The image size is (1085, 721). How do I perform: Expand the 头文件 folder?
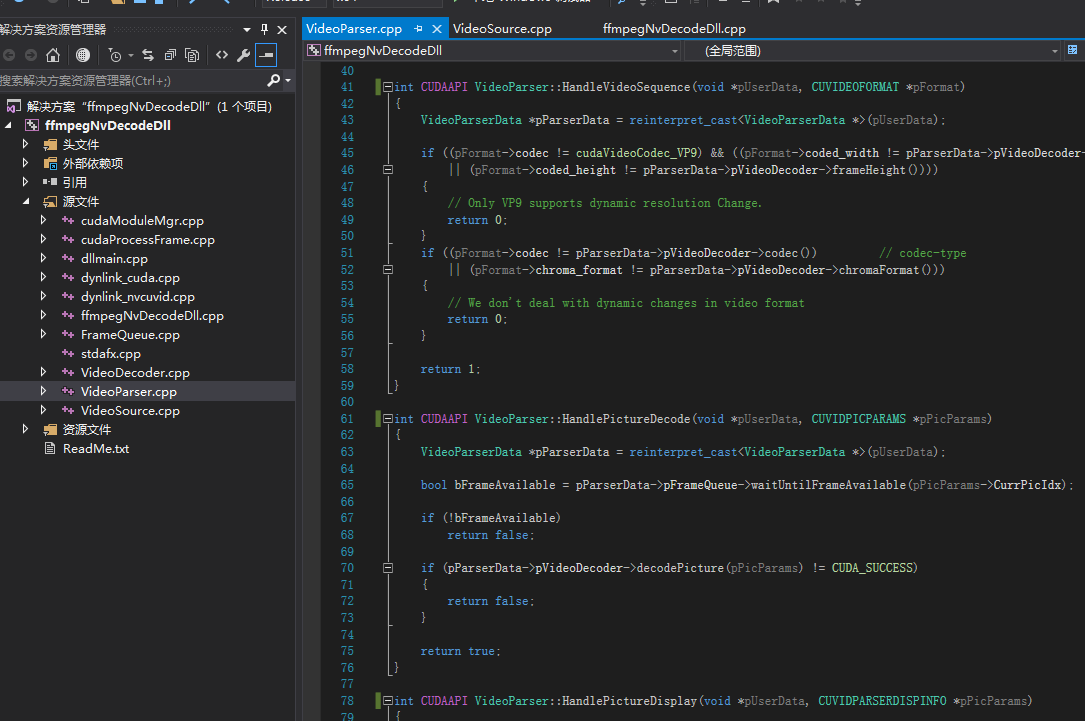tap(26, 144)
